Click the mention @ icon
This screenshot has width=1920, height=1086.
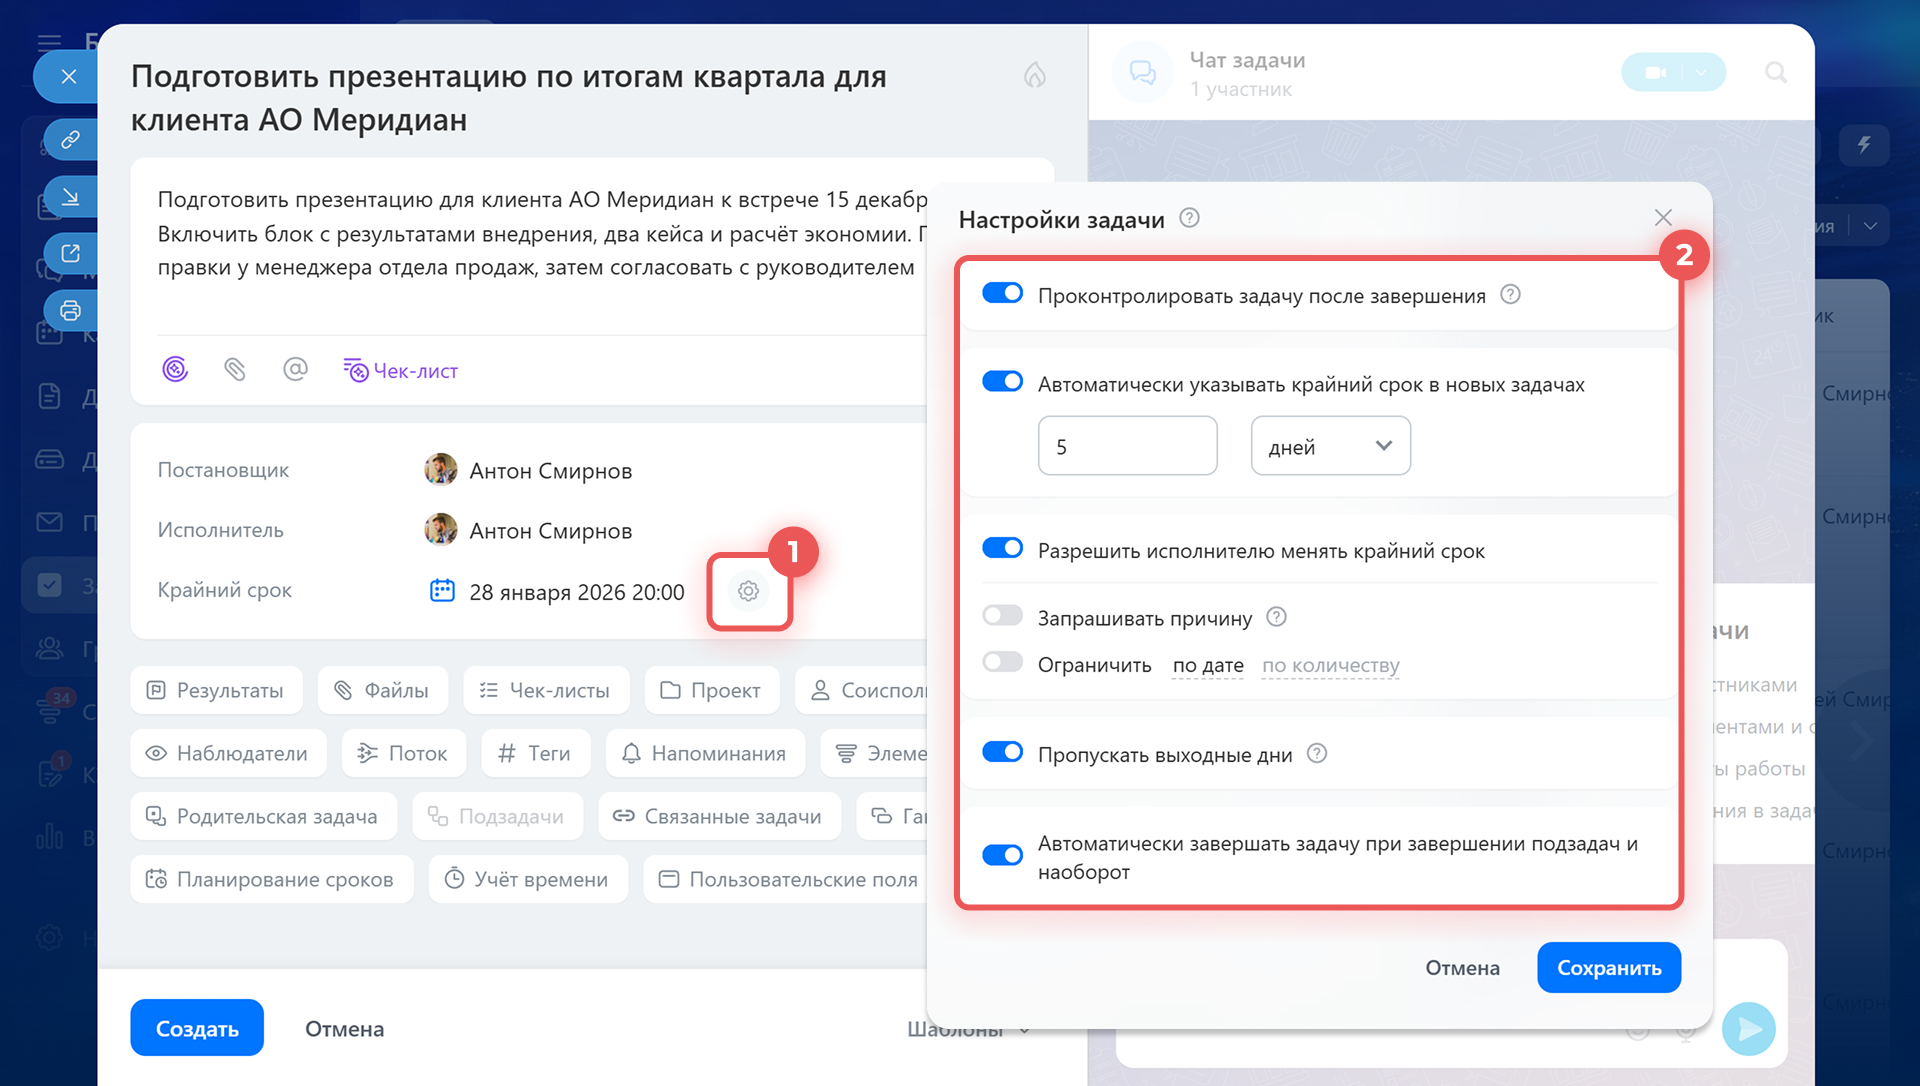(x=295, y=370)
